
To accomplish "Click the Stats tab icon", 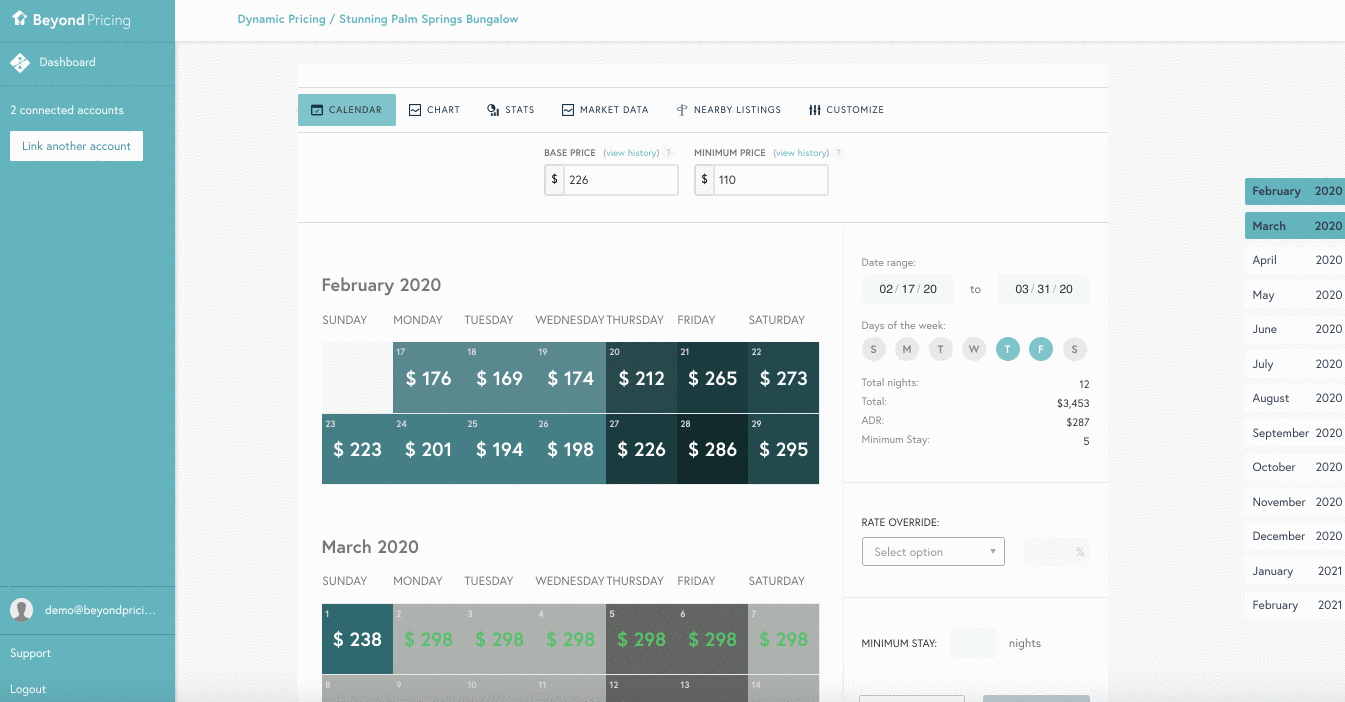I will [493, 110].
